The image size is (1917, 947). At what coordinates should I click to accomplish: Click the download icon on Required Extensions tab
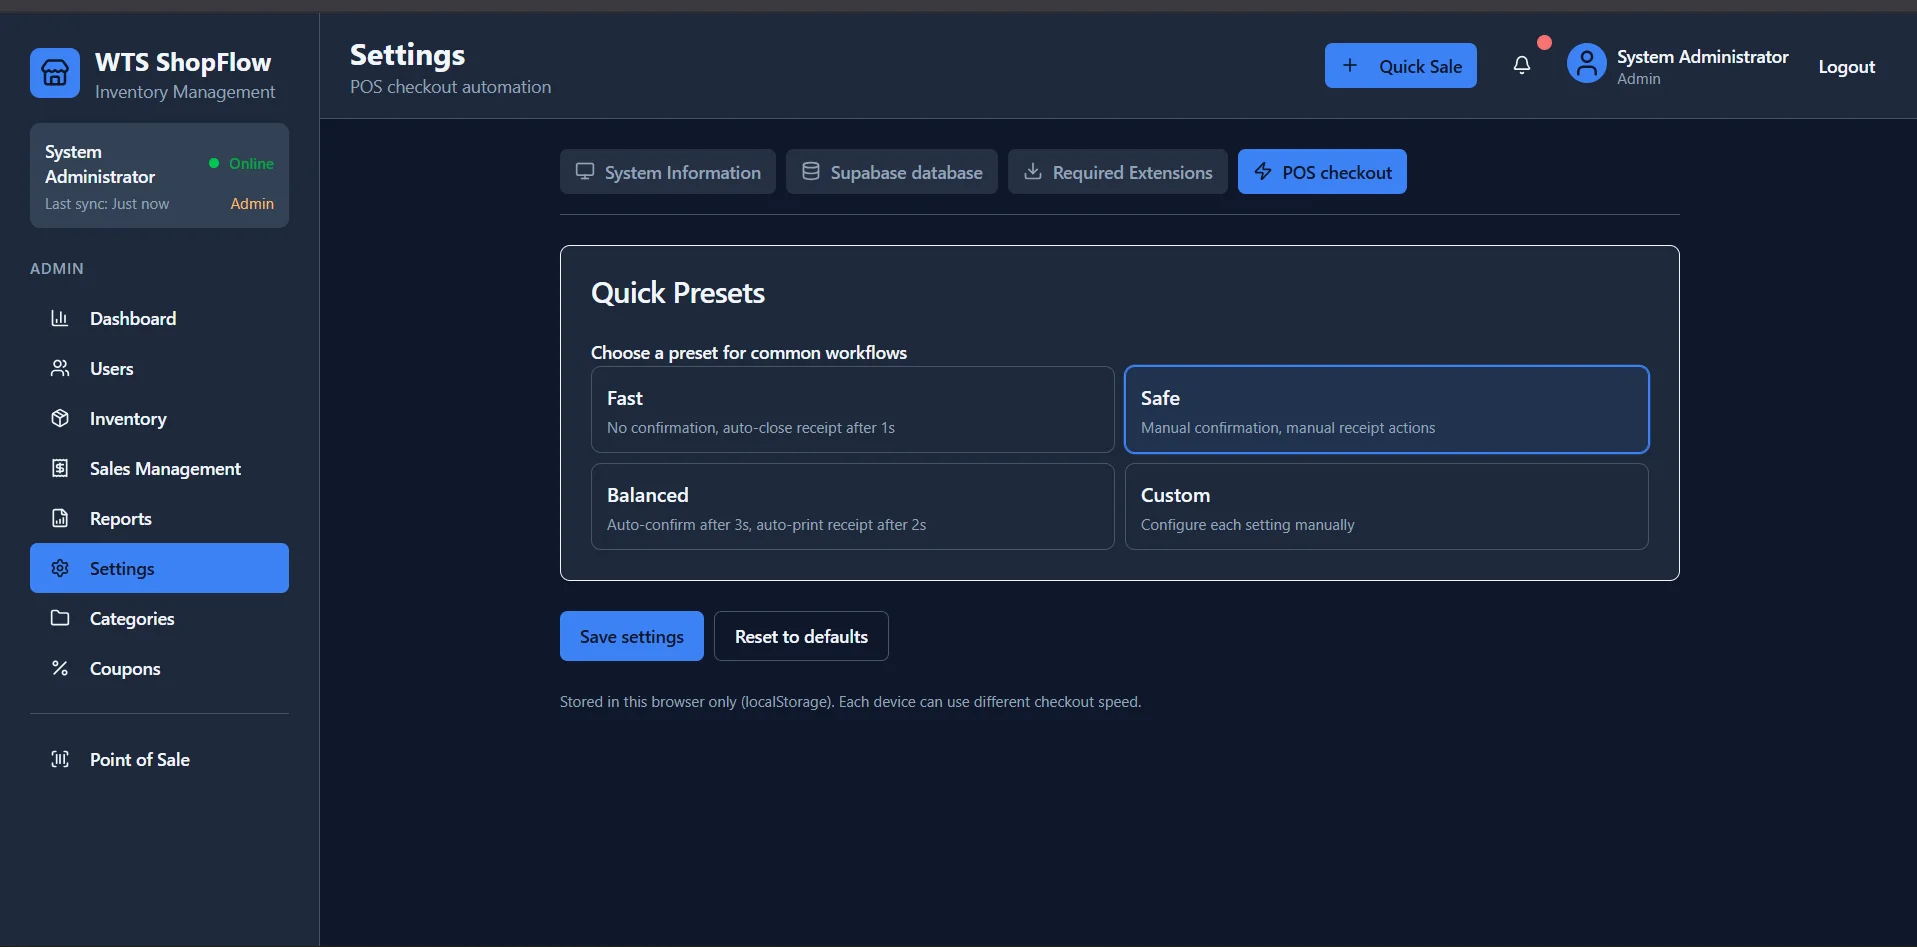click(1033, 171)
